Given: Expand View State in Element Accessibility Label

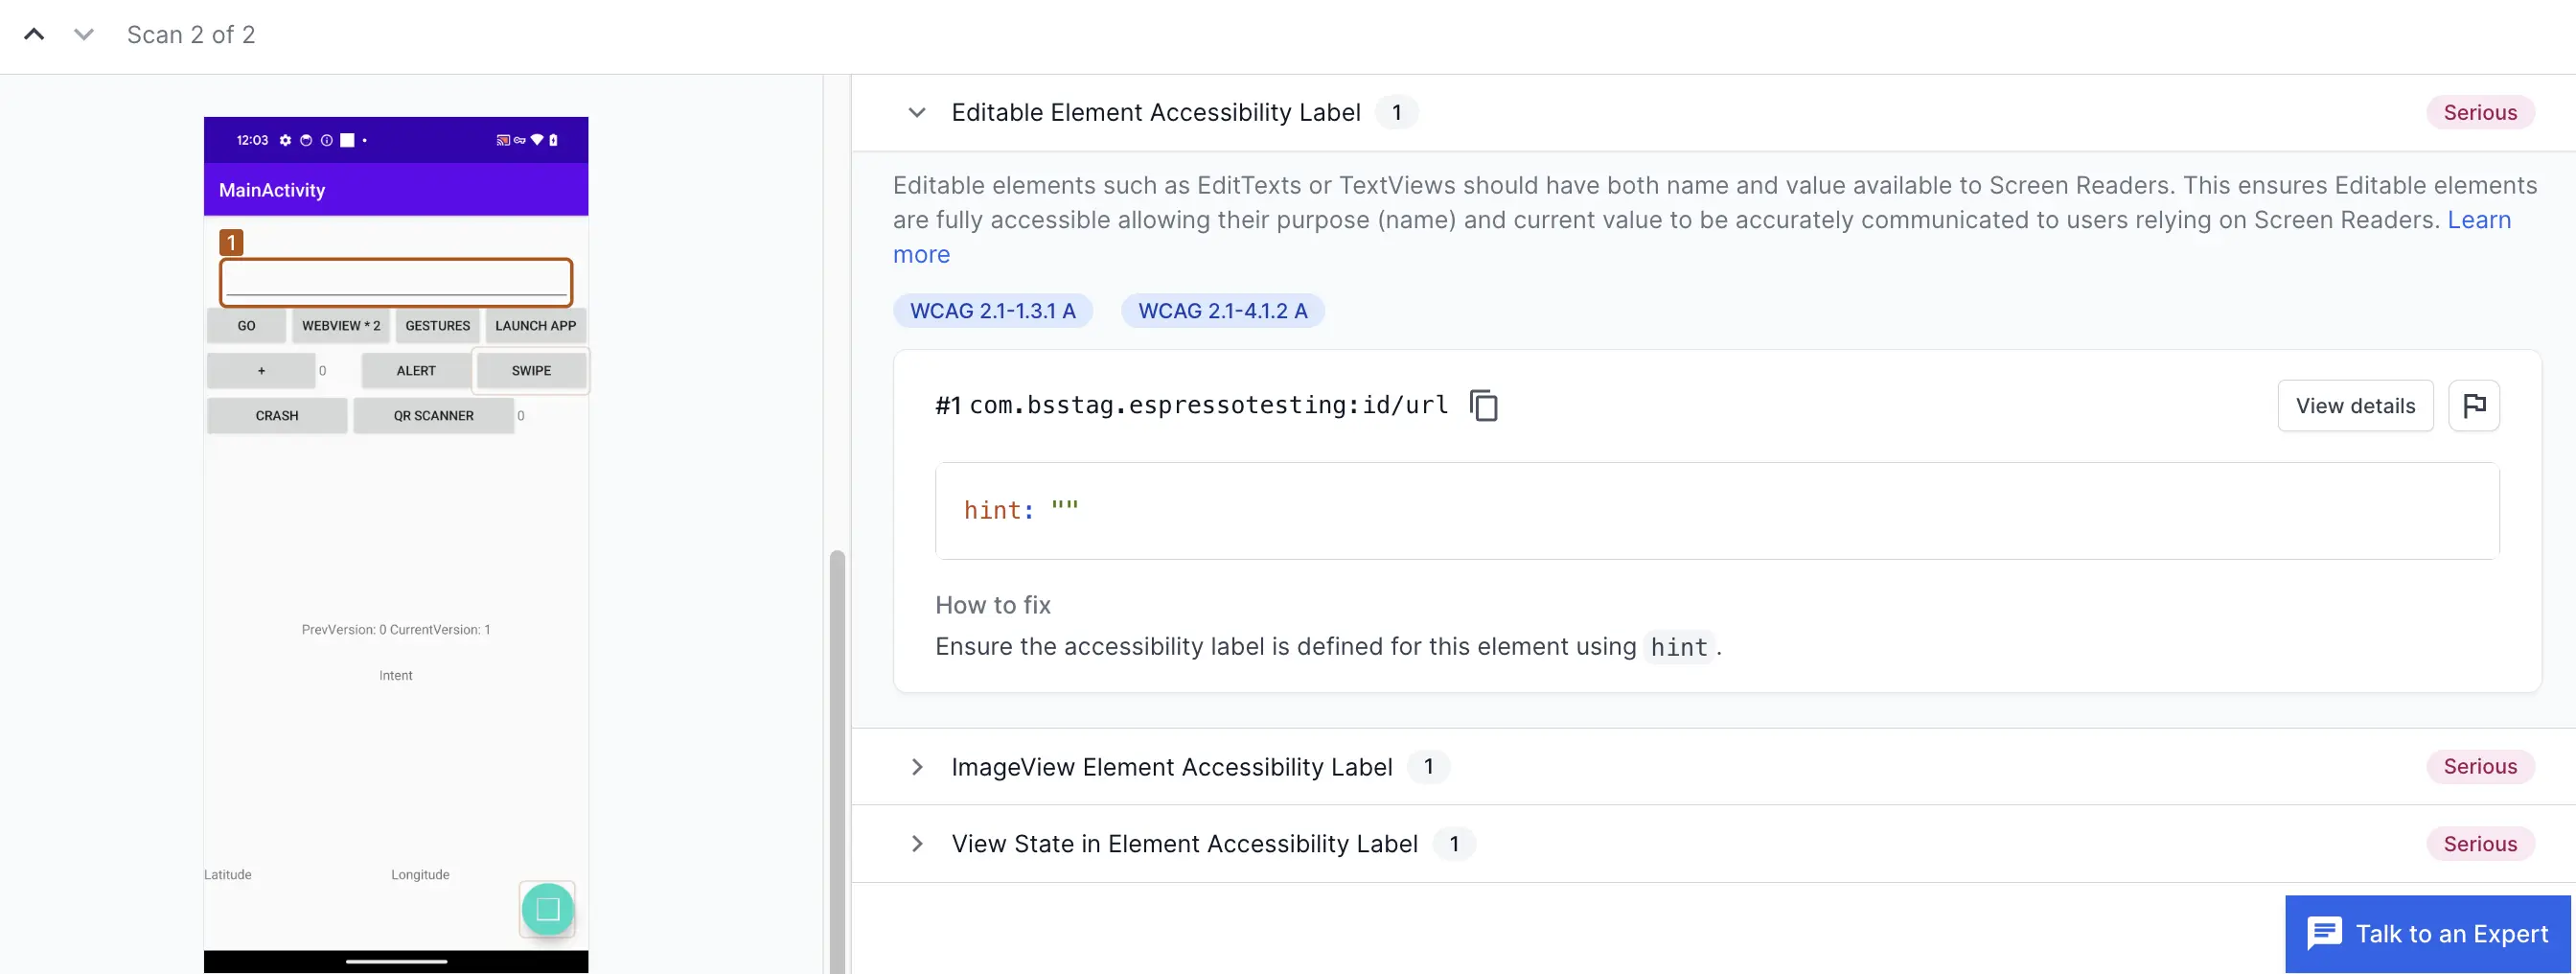Looking at the screenshot, I should tap(917, 844).
